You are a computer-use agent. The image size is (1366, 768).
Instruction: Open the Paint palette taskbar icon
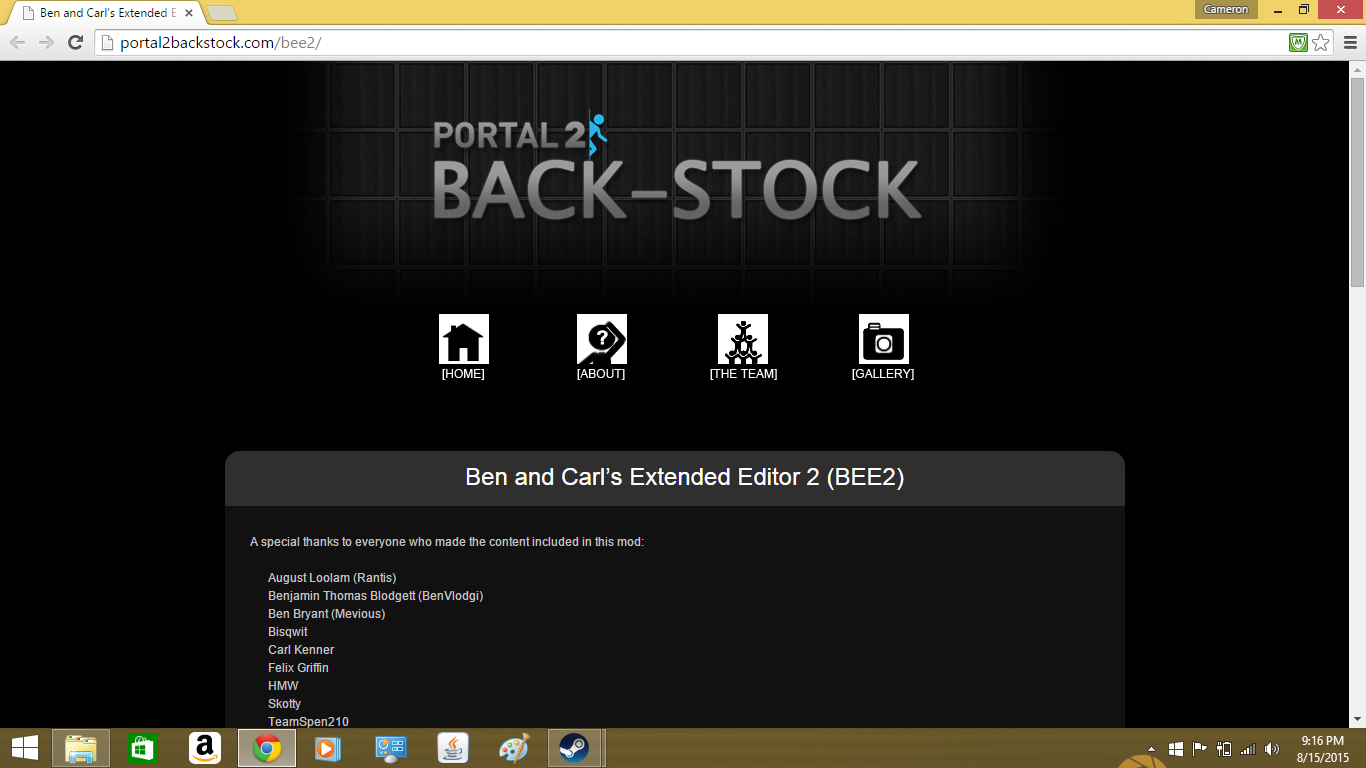(x=513, y=748)
